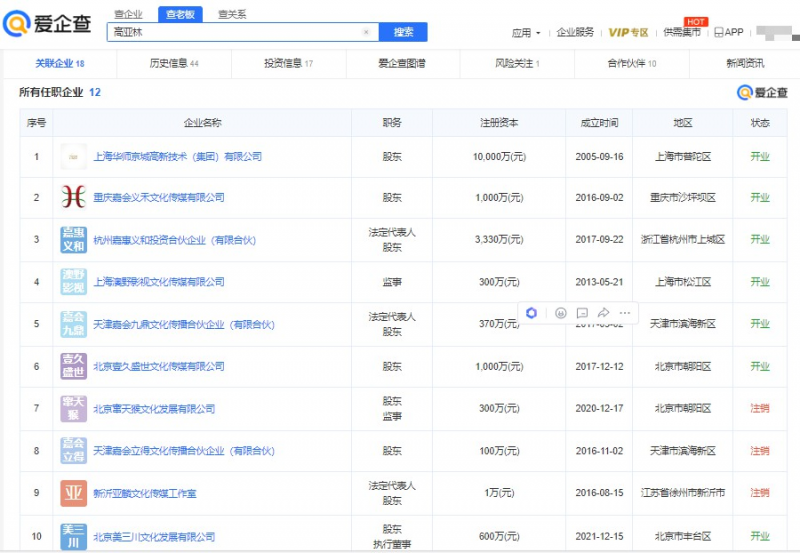Clear the search box with X icon
The height and width of the screenshot is (553, 800).
pos(366,32)
